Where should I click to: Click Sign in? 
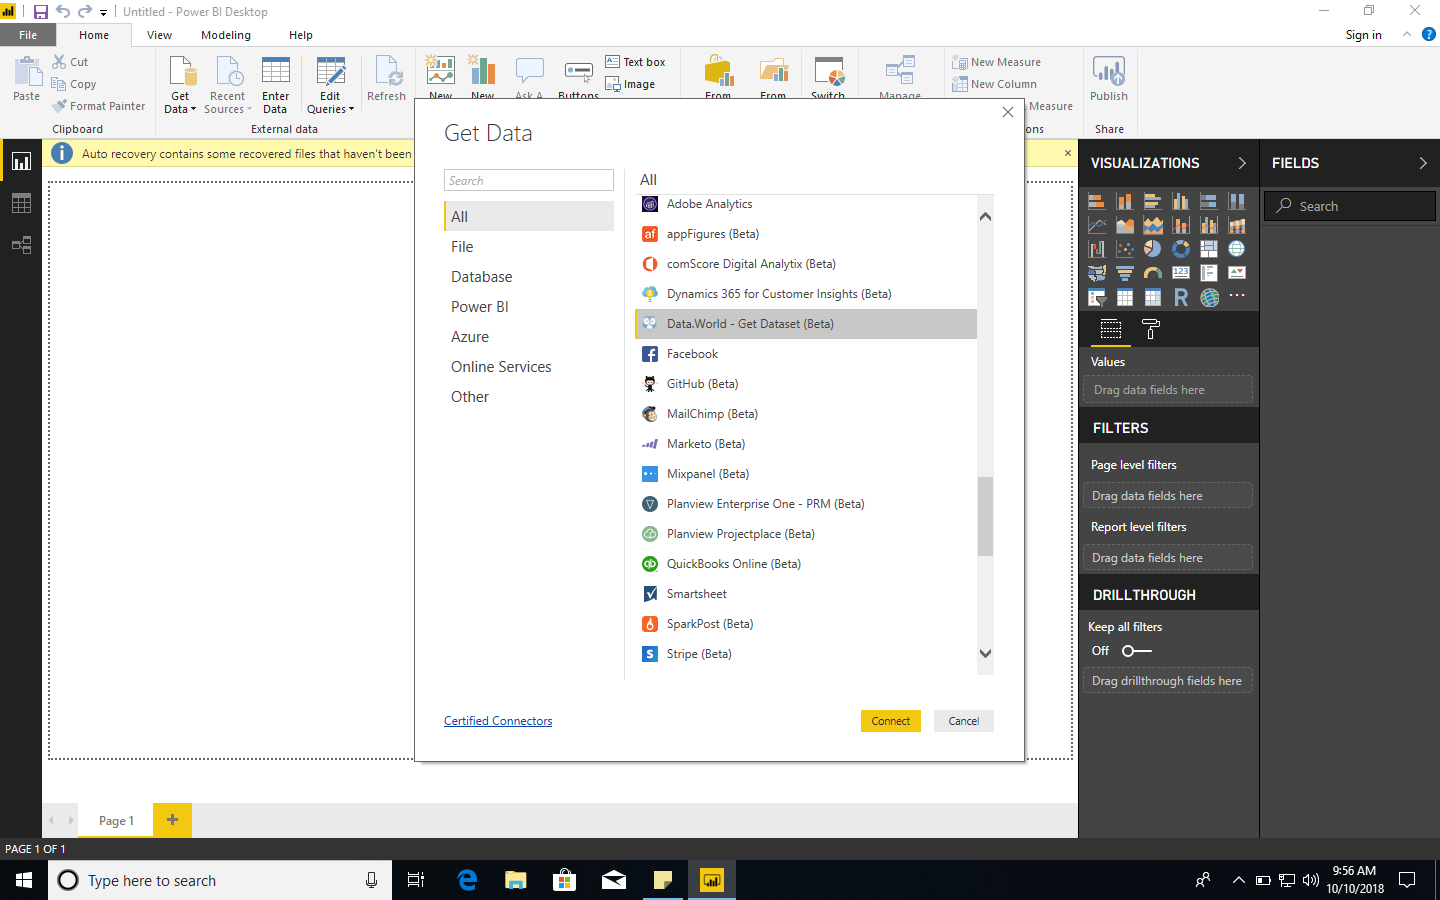tap(1363, 35)
